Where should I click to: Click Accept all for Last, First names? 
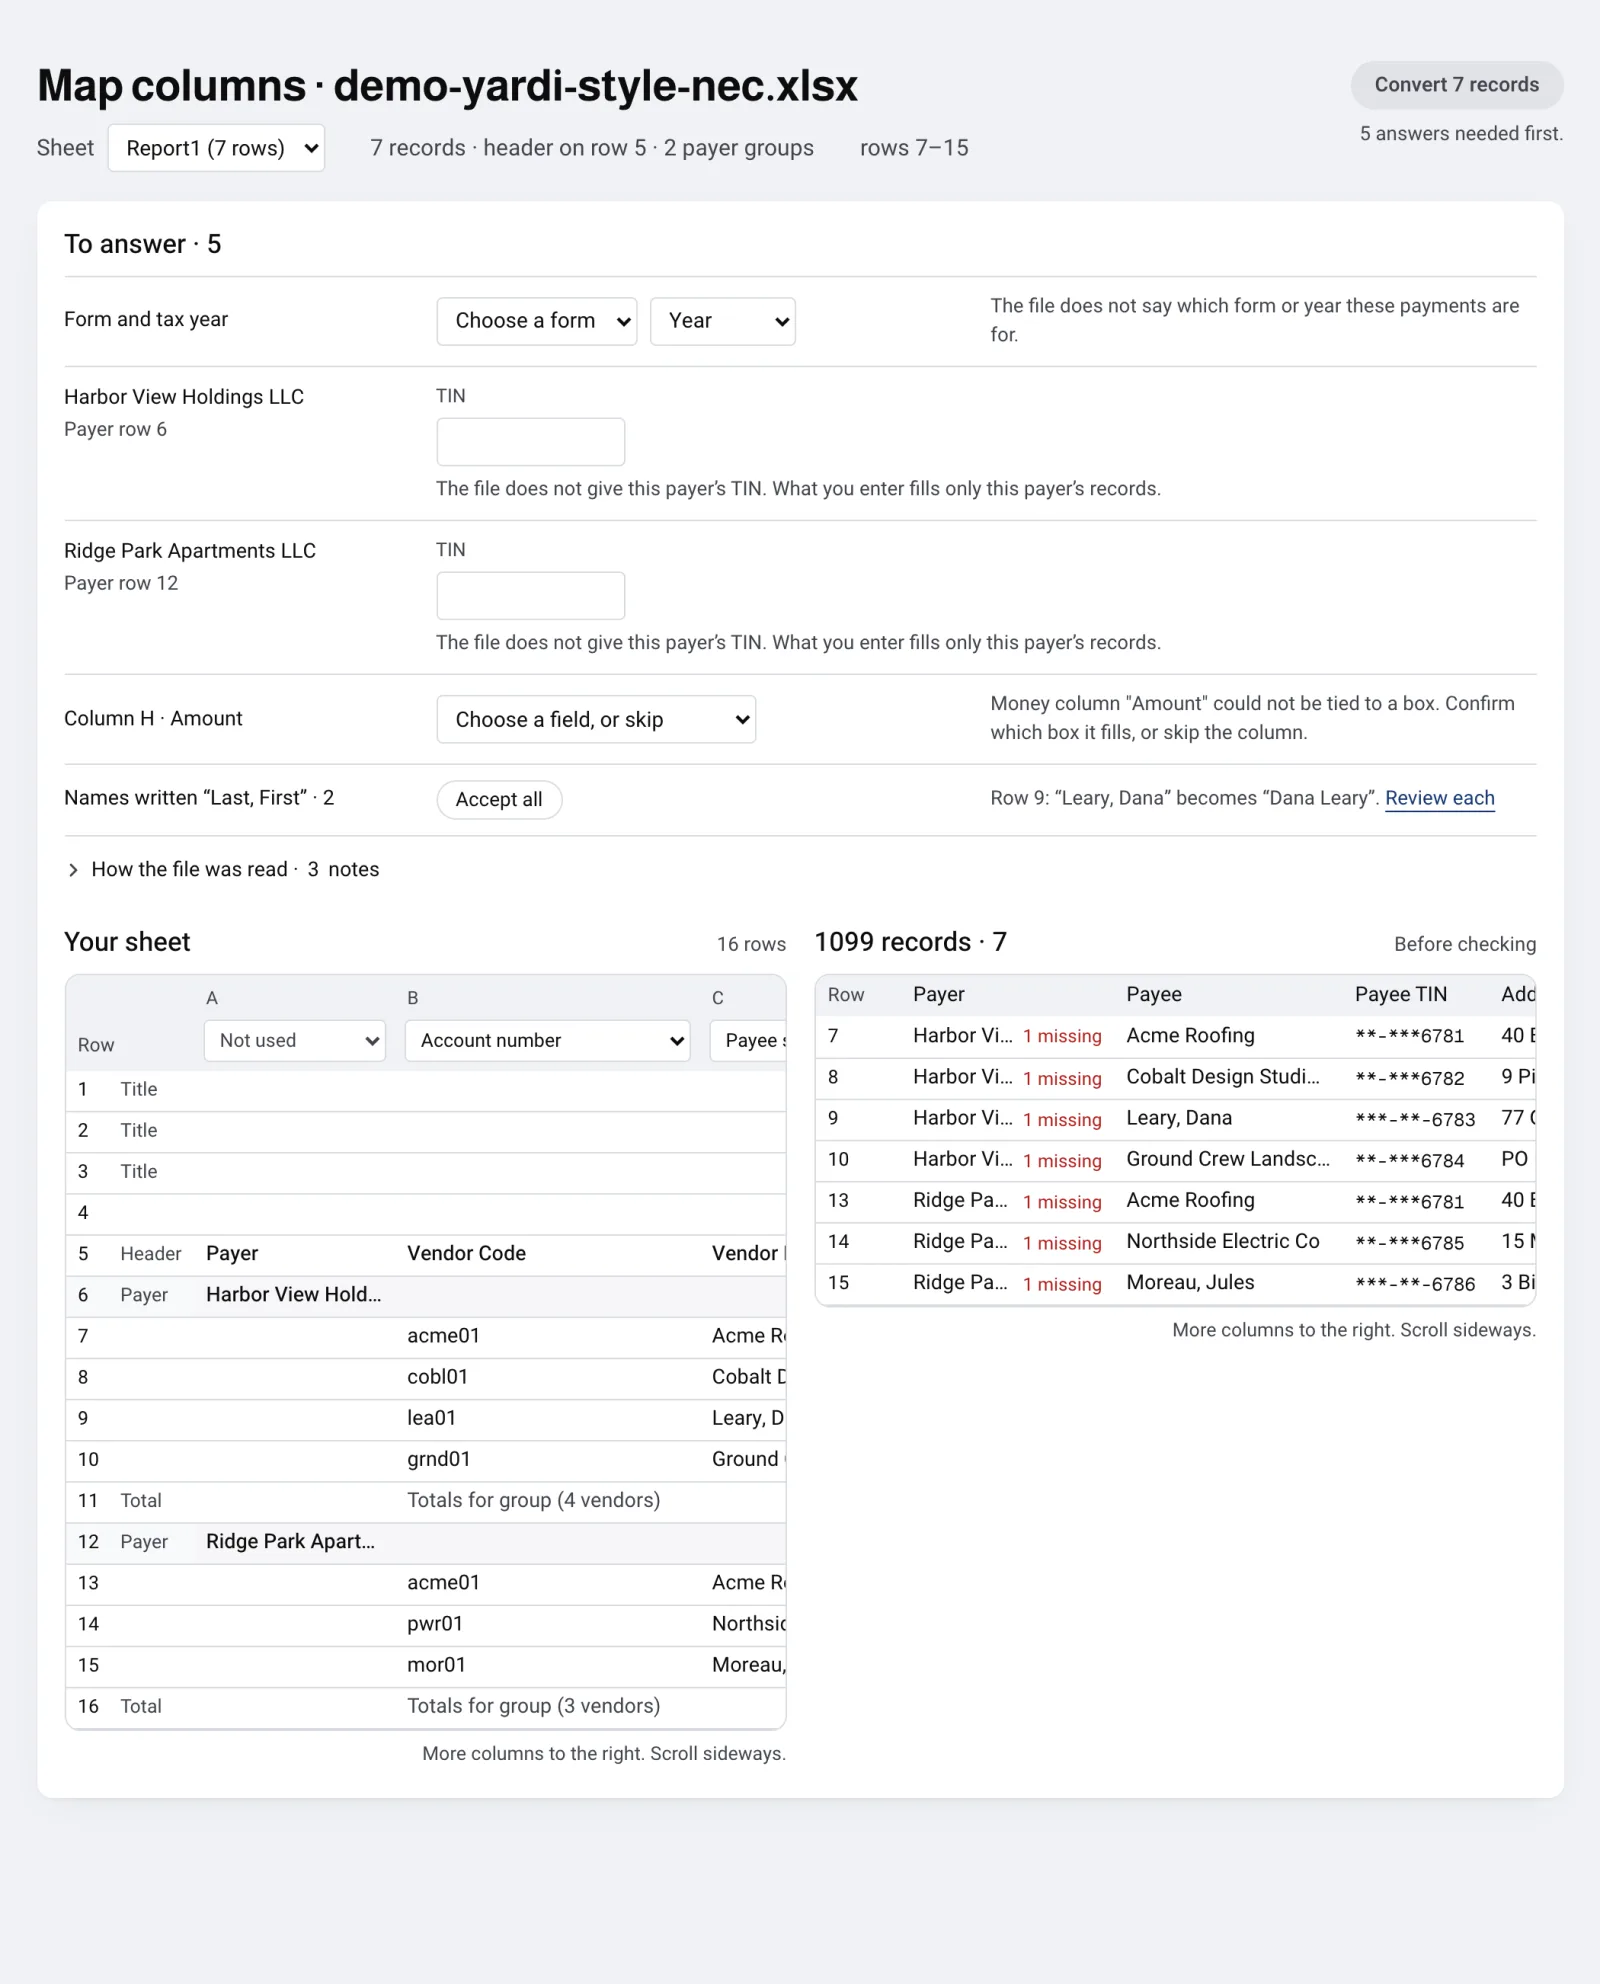(x=499, y=799)
